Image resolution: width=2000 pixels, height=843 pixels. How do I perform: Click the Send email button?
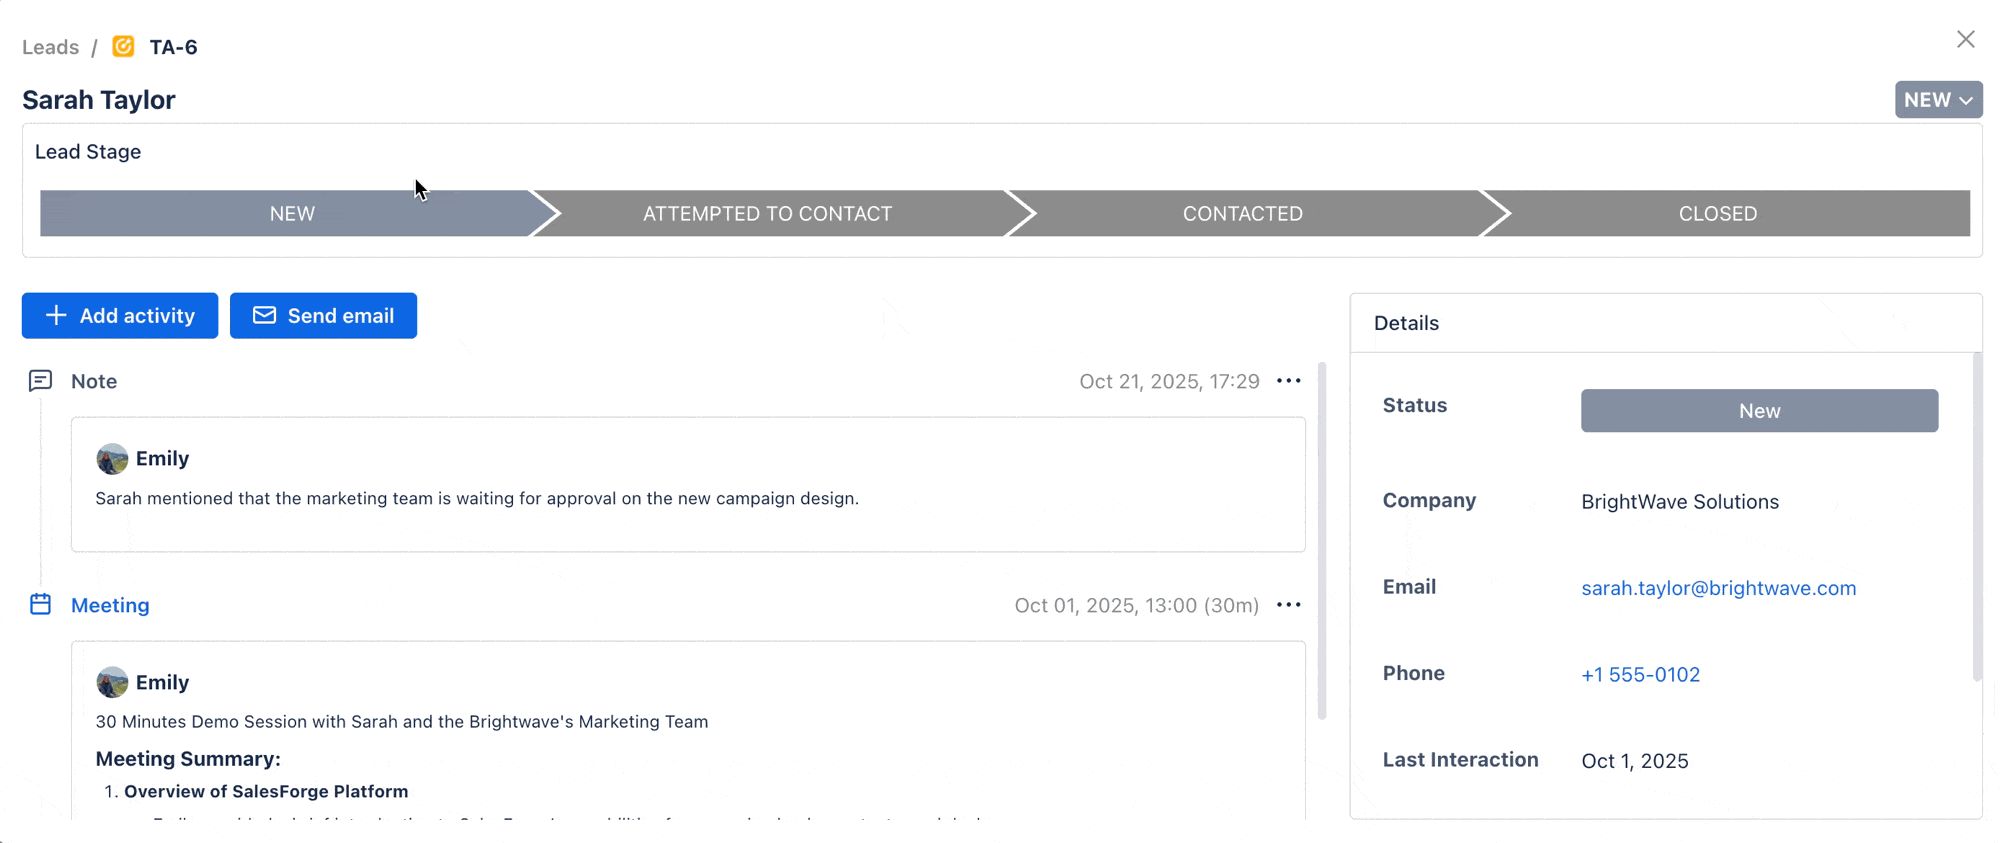[x=323, y=316]
